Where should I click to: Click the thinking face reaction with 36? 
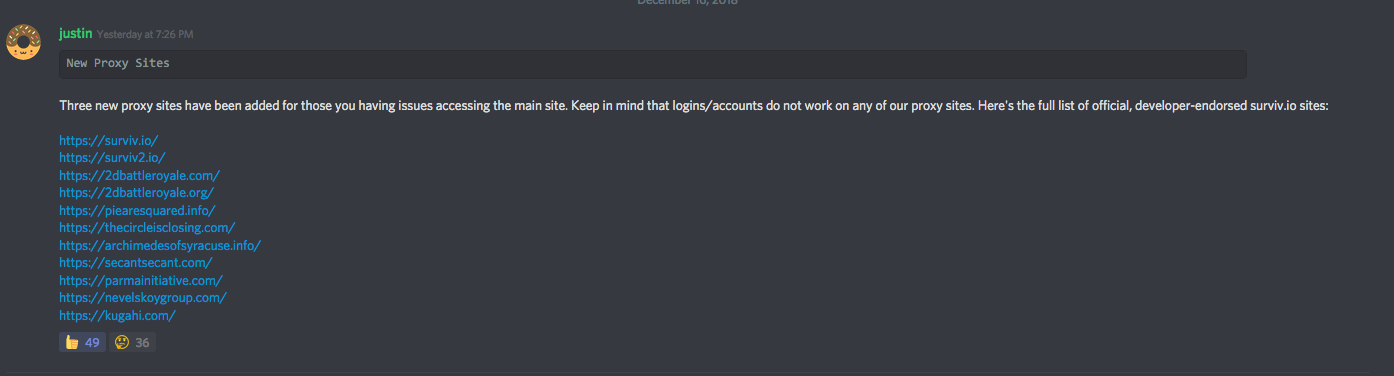pos(132,342)
